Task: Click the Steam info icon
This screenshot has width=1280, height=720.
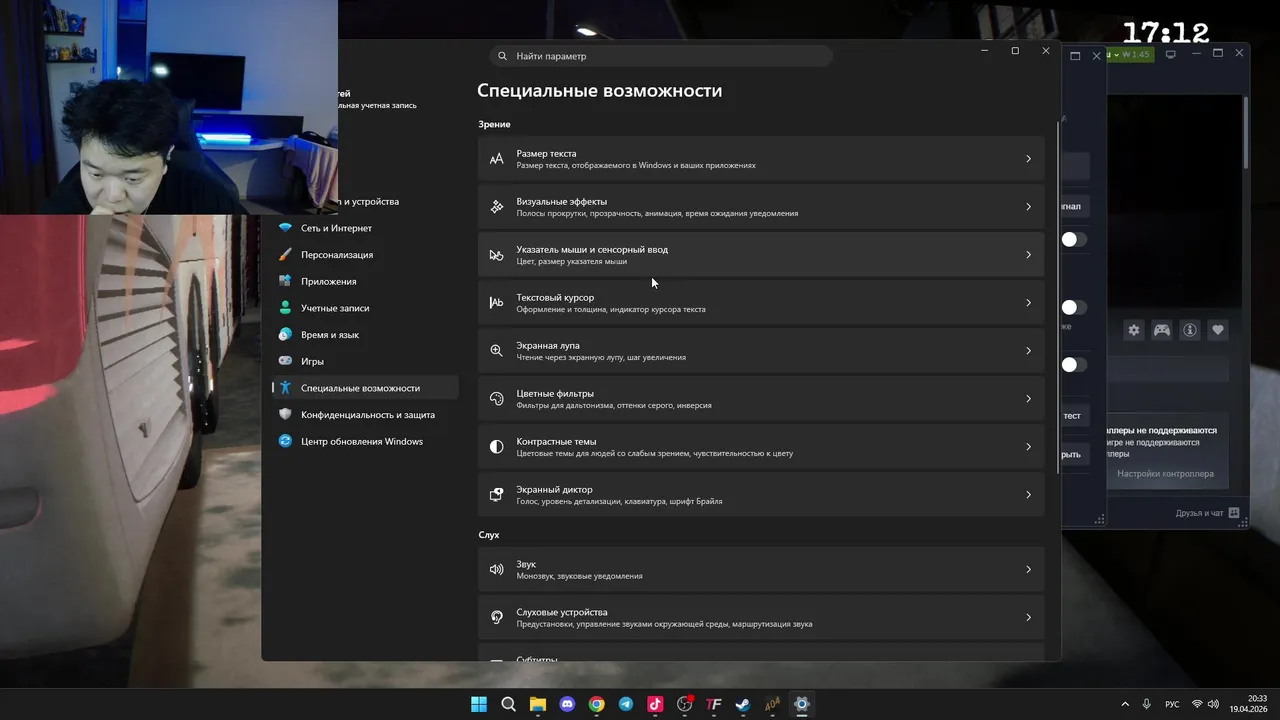Action: point(1190,330)
